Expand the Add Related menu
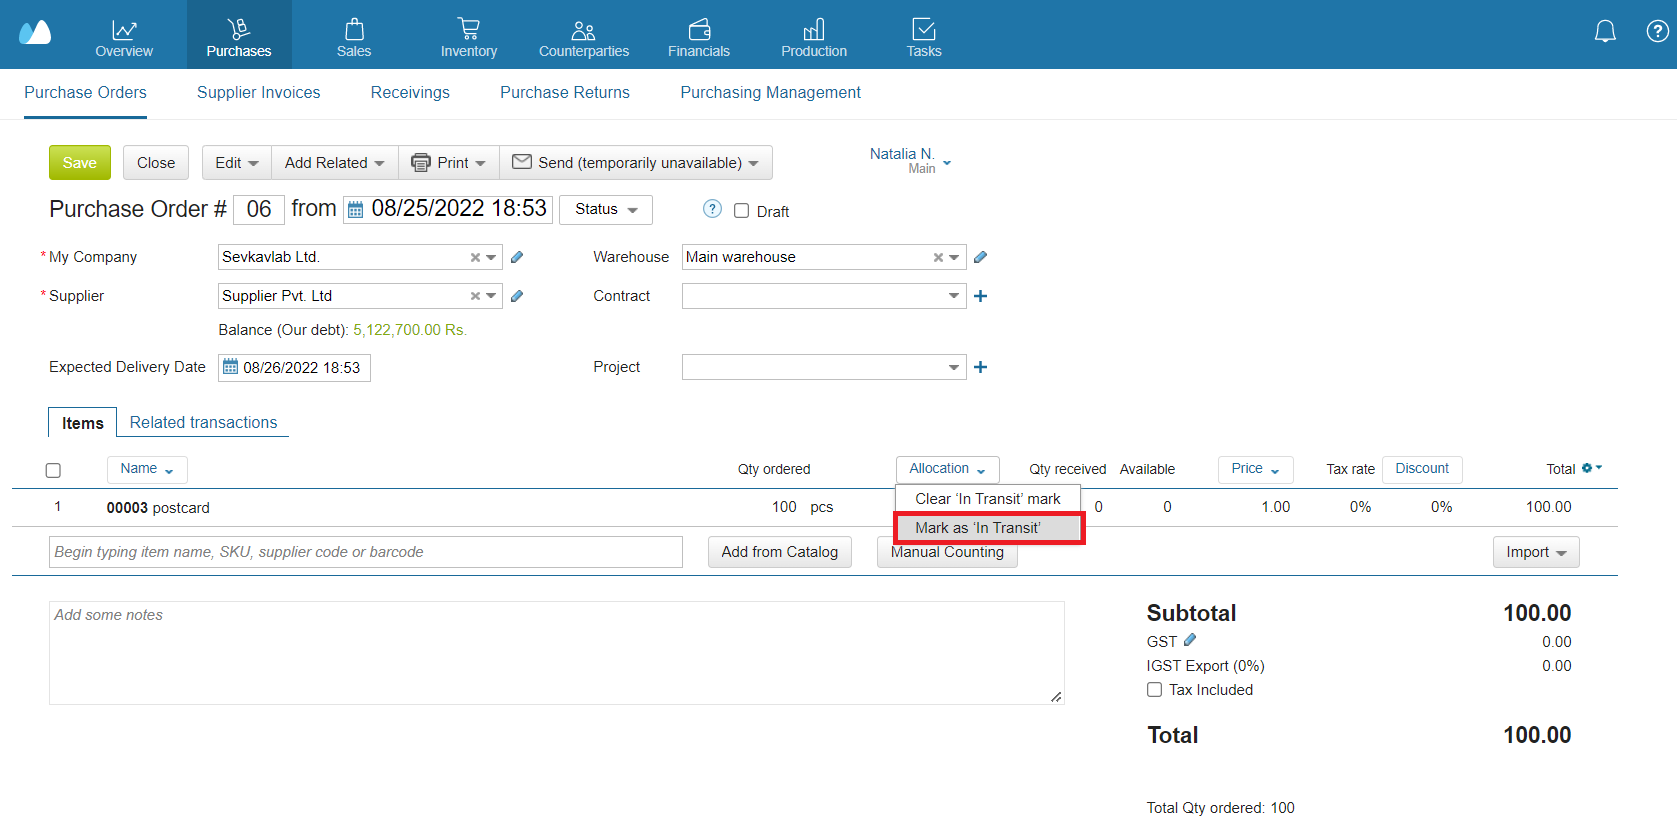 coord(335,163)
